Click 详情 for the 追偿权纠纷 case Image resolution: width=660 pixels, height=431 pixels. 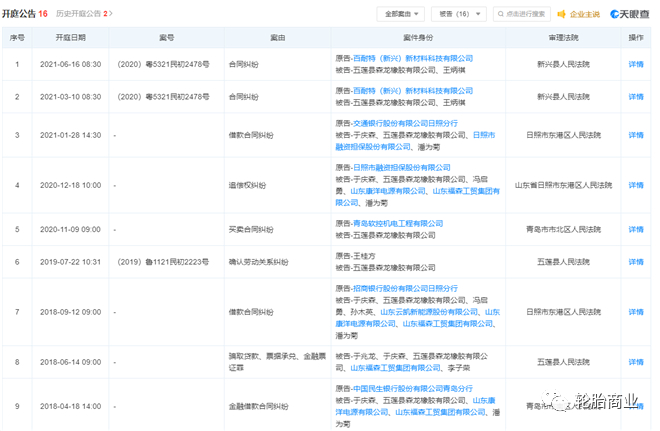tap(635, 186)
